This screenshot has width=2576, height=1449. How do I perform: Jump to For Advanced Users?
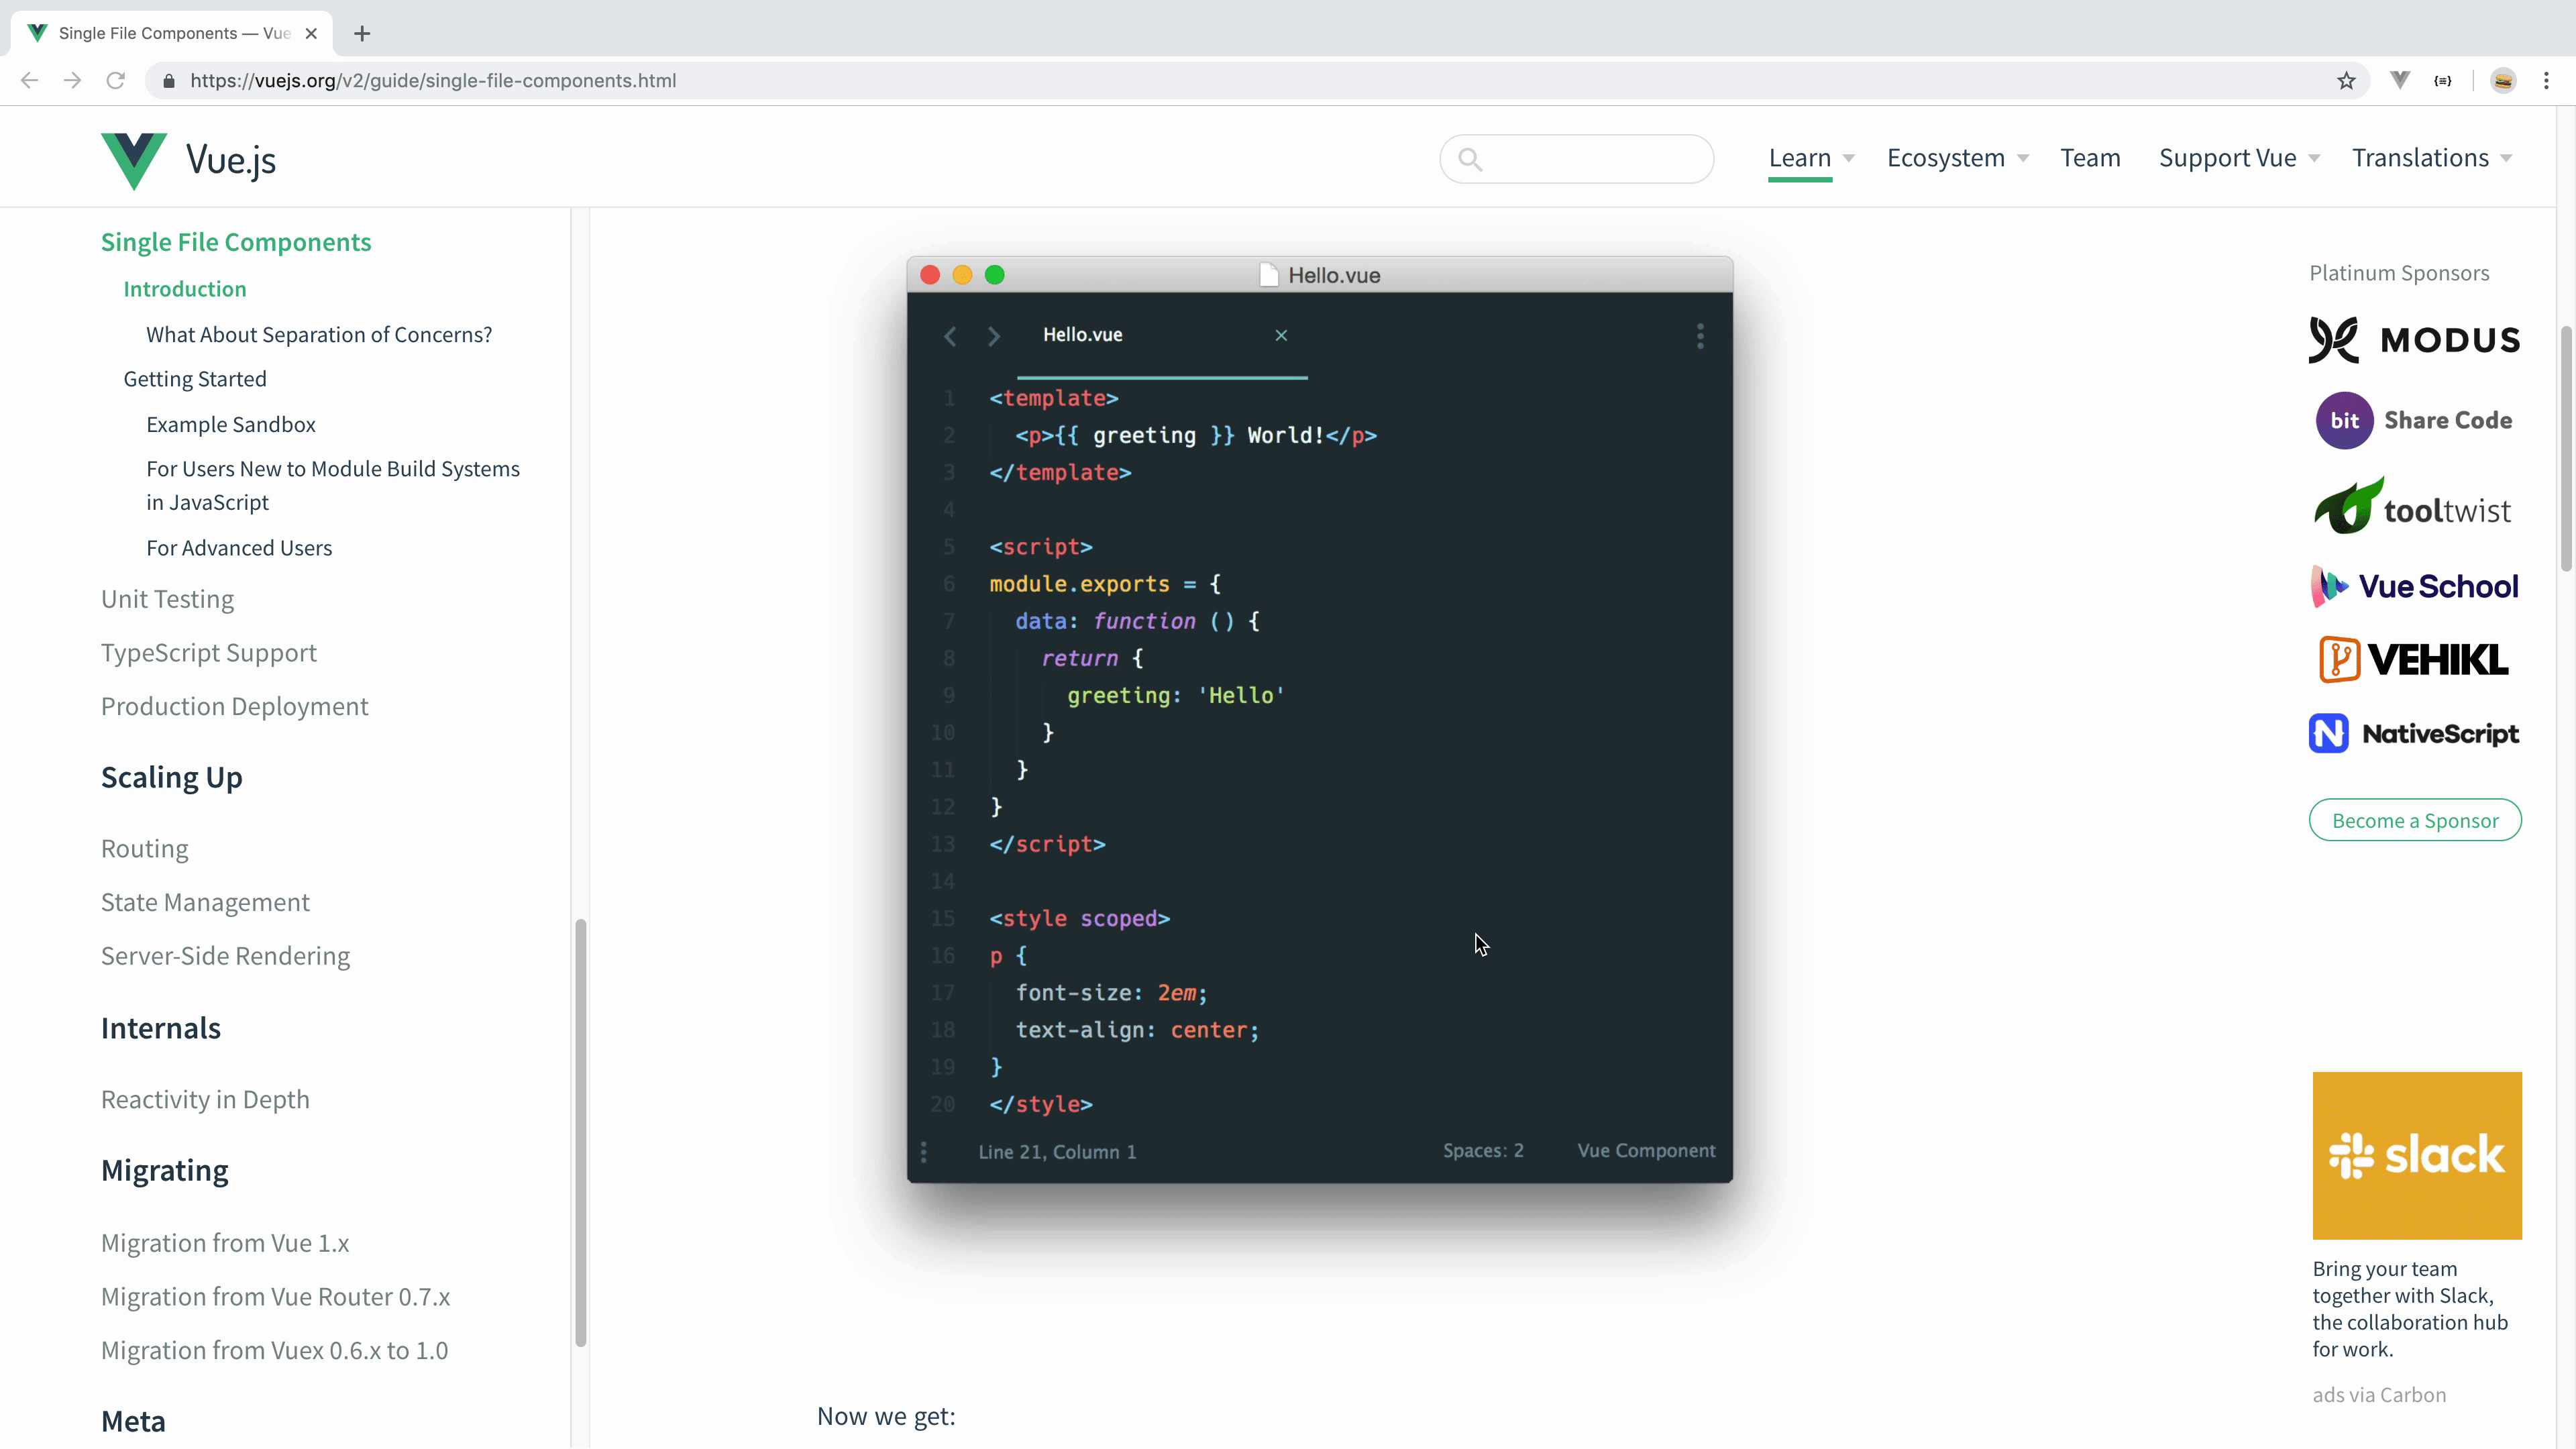(239, 548)
